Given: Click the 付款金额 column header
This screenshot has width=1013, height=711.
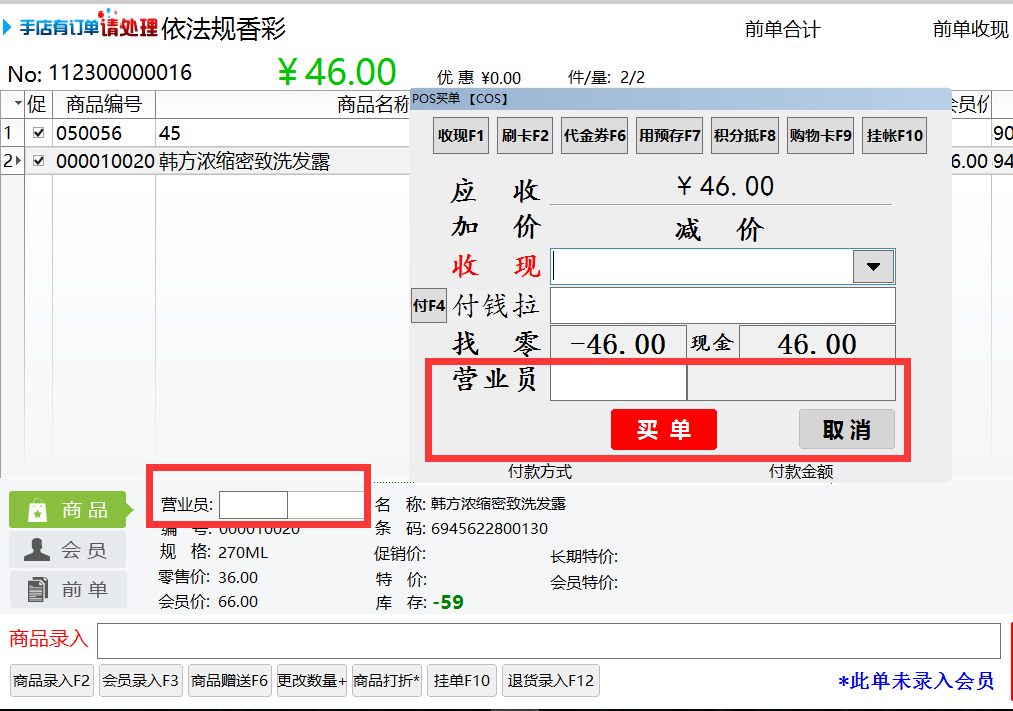Looking at the screenshot, I should (x=801, y=472).
